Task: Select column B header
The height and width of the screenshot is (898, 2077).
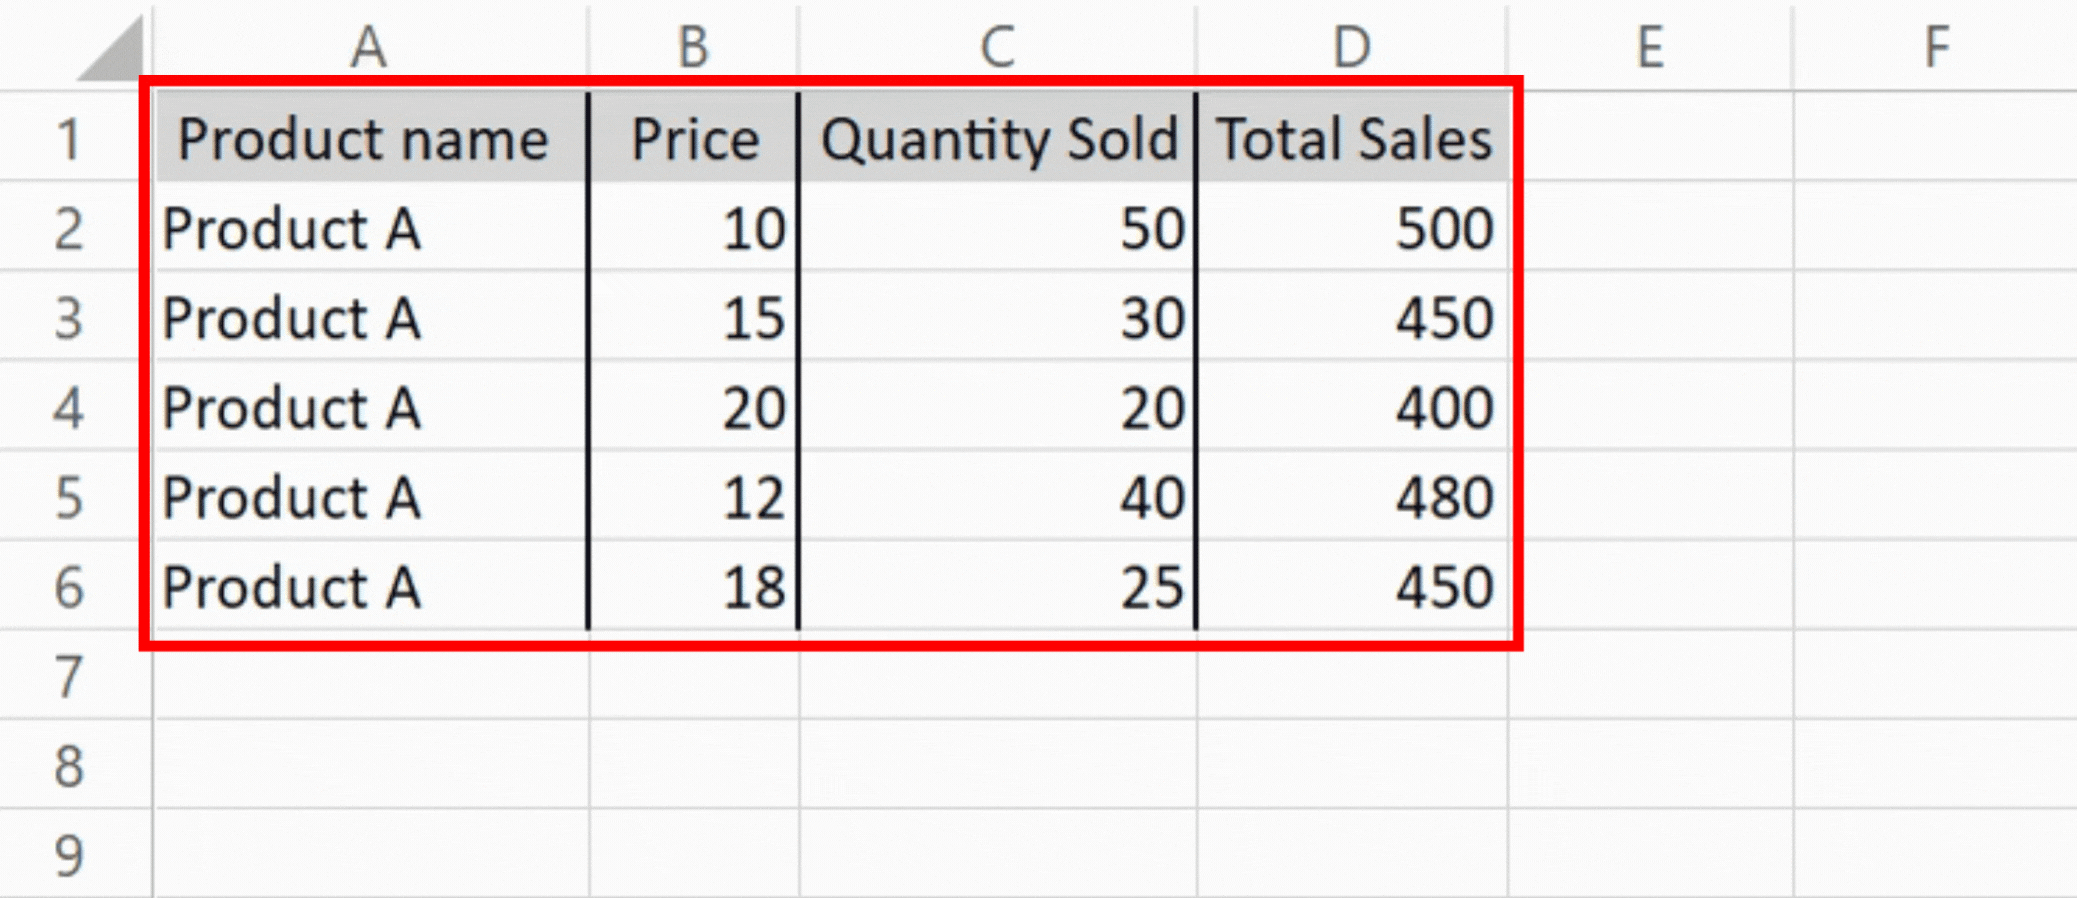Action: pyautogui.click(x=694, y=46)
